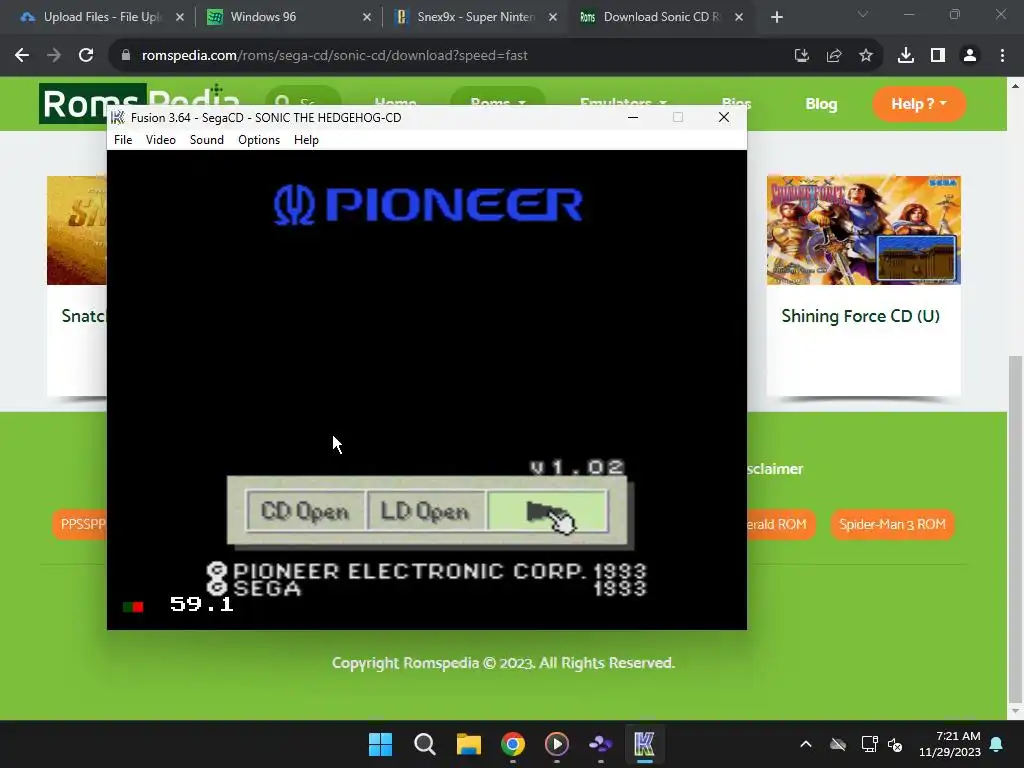Open a new browser tab
Viewport: 1024px width, 768px height.
coord(776,17)
